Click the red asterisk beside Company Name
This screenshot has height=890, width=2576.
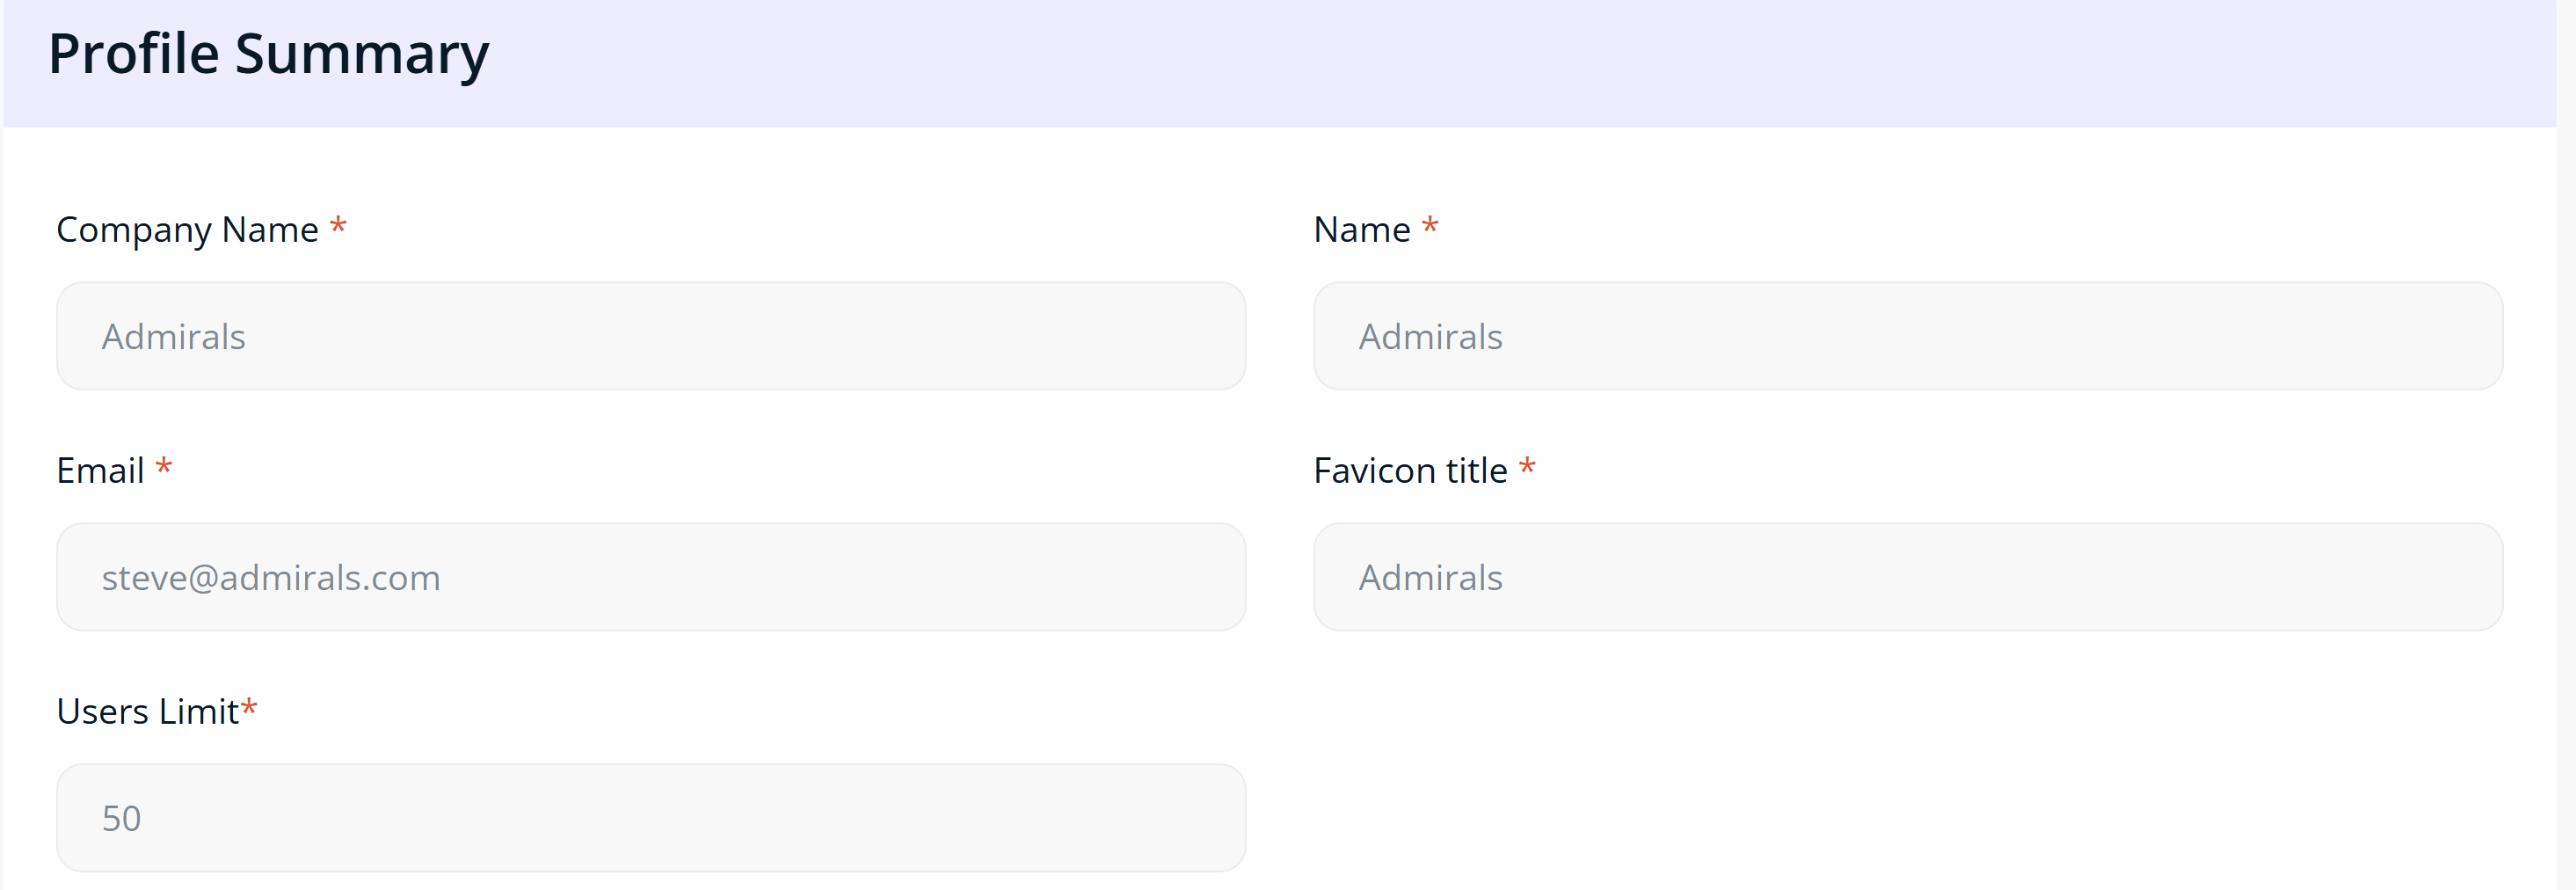pos(339,226)
